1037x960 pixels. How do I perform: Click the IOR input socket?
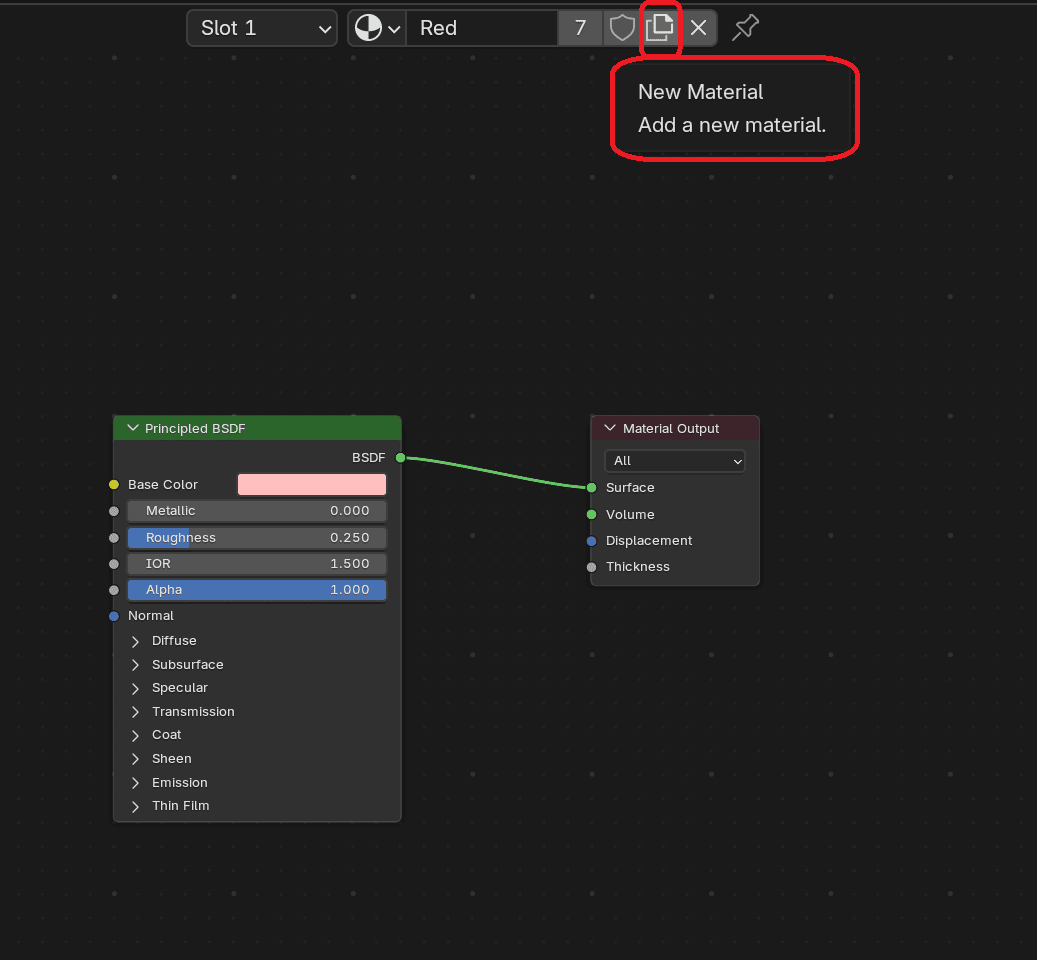pyautogui.click(x=114, y=564)
